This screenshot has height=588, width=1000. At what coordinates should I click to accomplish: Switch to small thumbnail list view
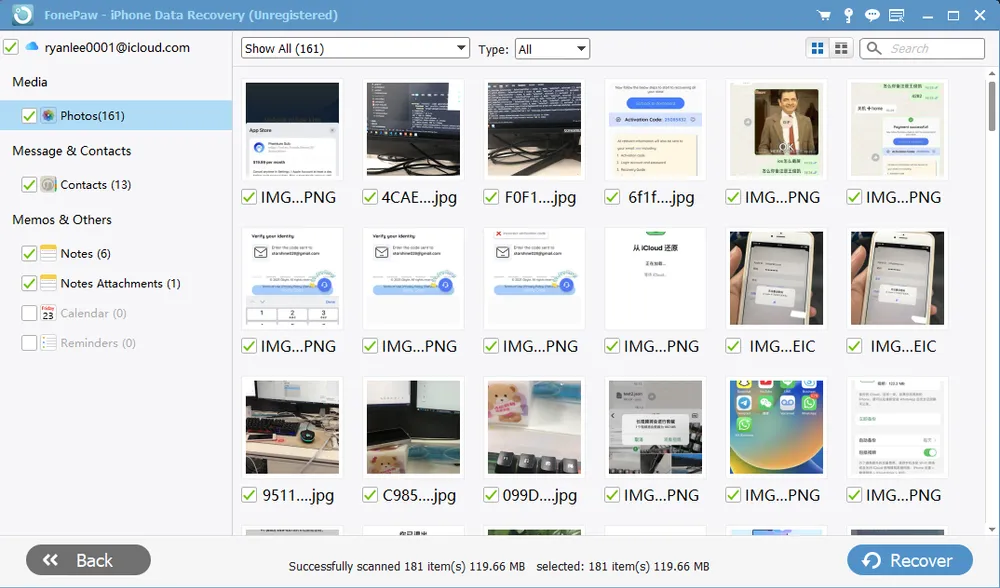tap(841, 48)
